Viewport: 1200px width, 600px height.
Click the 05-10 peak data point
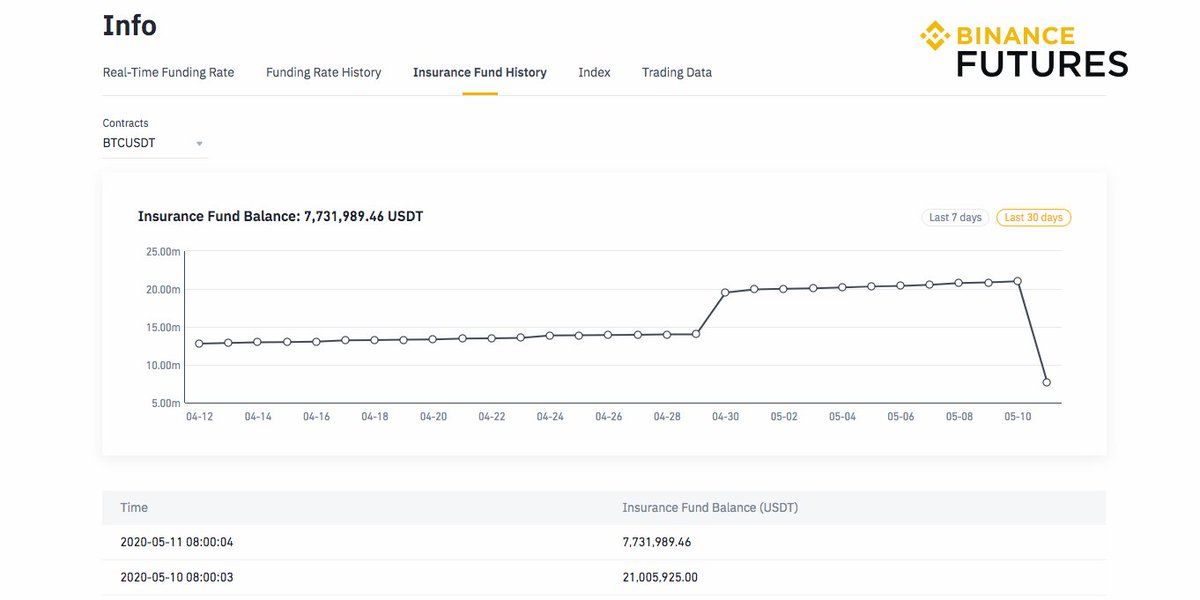1017,281
